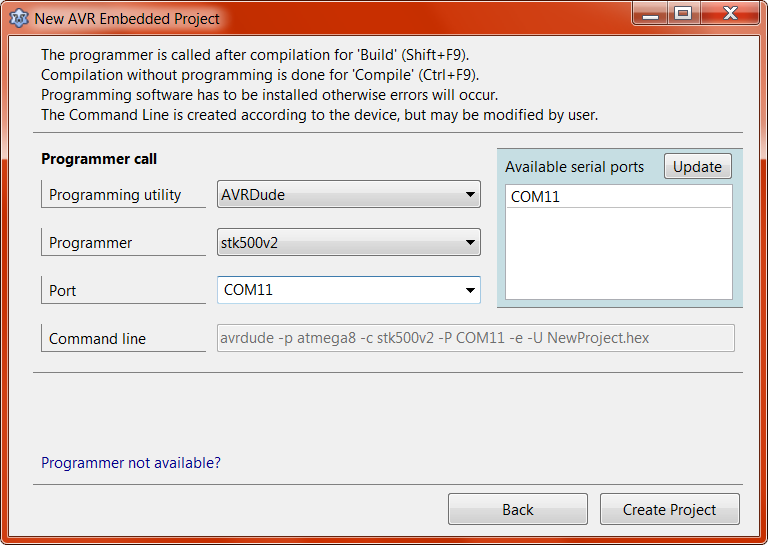Click the AVR app icon in title bar
The width and height of the screenshot is (768, 545).
point(18,18)
